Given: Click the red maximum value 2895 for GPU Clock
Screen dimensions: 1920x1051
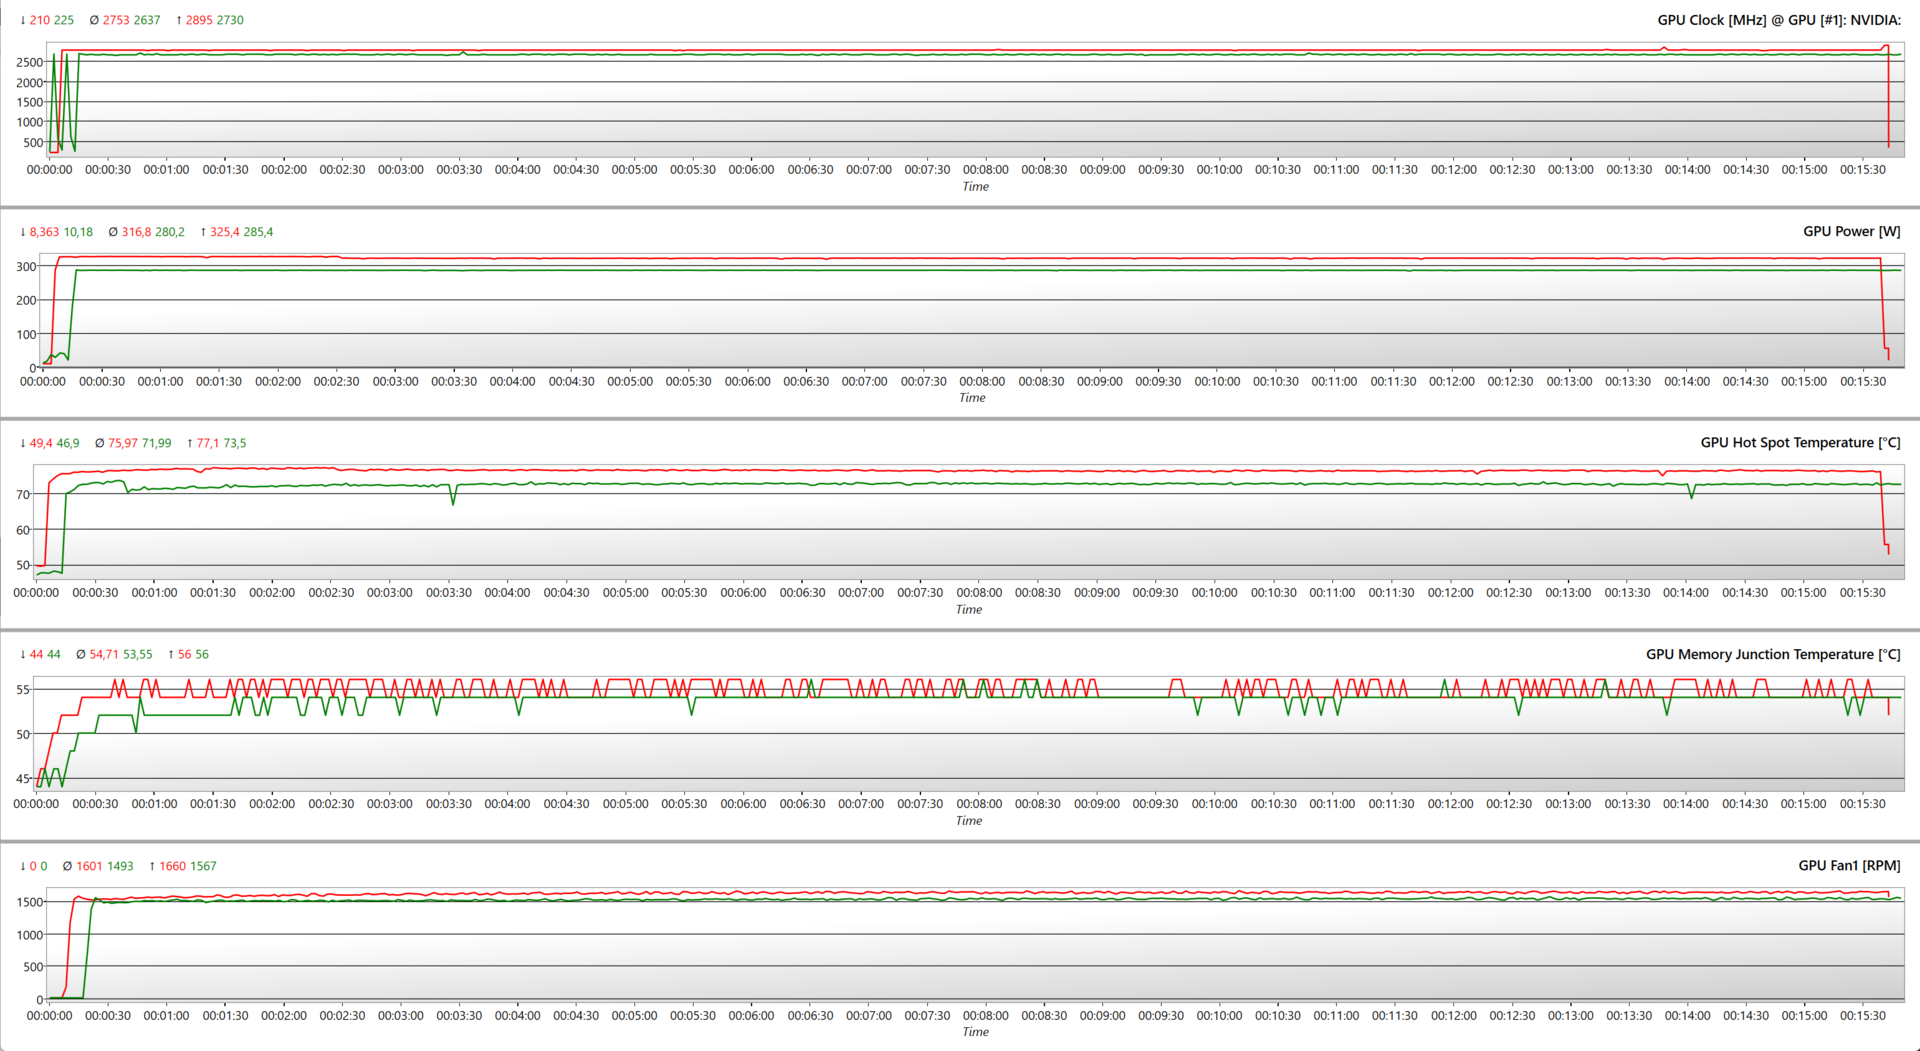Looking at the screenshot, I should tap(199, 20).
